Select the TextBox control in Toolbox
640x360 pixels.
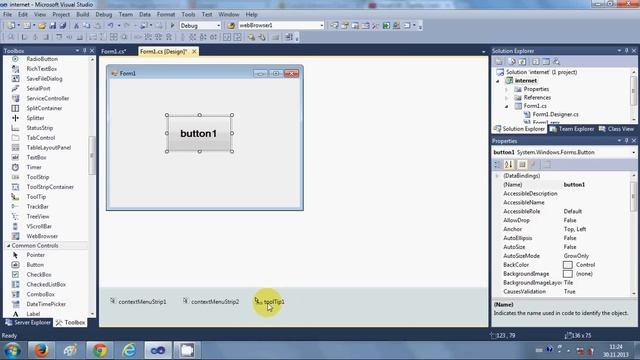point(36,157)
